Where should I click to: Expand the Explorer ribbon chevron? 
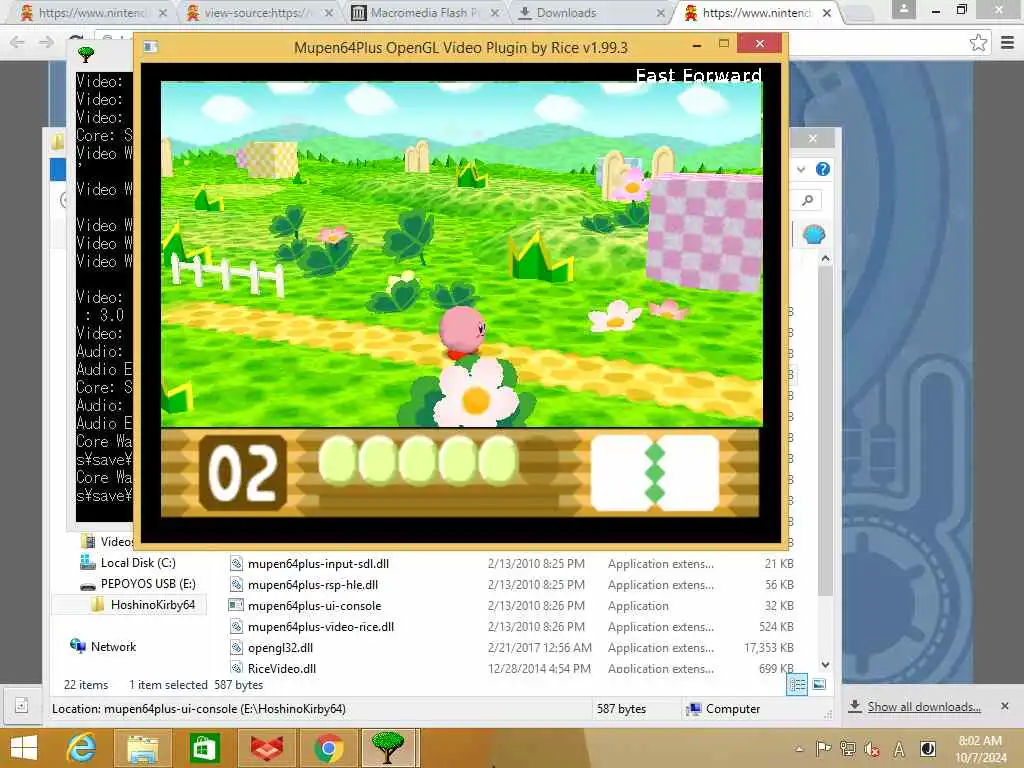[x=801, y=170]
